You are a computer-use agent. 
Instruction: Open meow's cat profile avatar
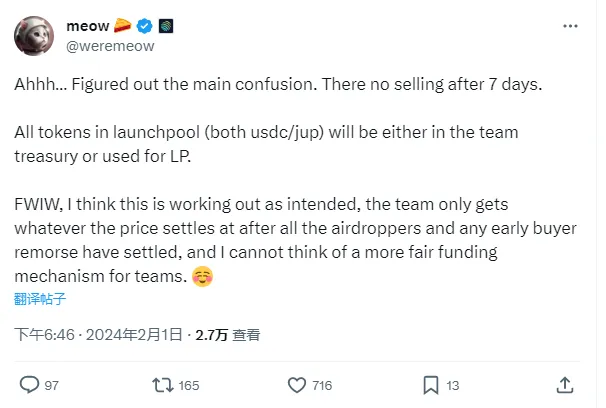tap(34, 36)
